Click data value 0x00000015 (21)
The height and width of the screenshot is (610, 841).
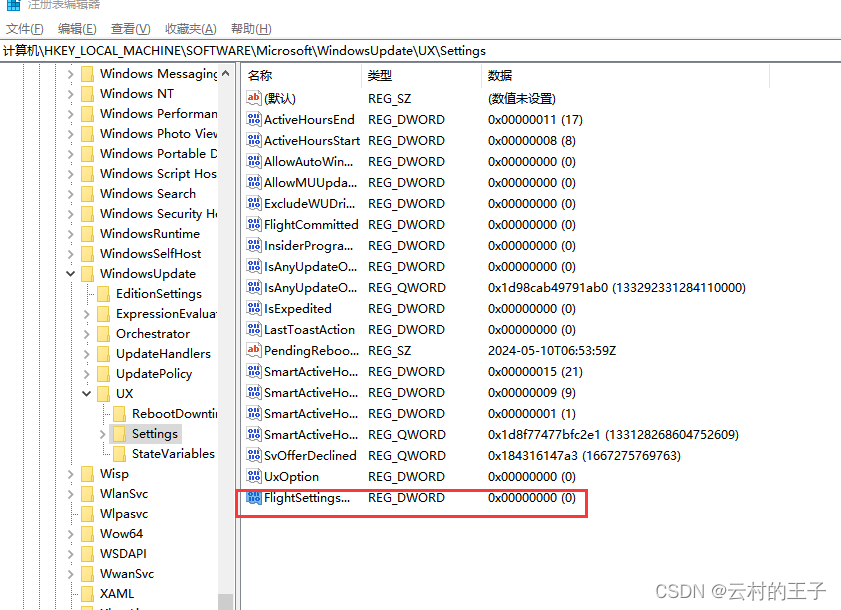pyautogui.click(x=535, y=372)
